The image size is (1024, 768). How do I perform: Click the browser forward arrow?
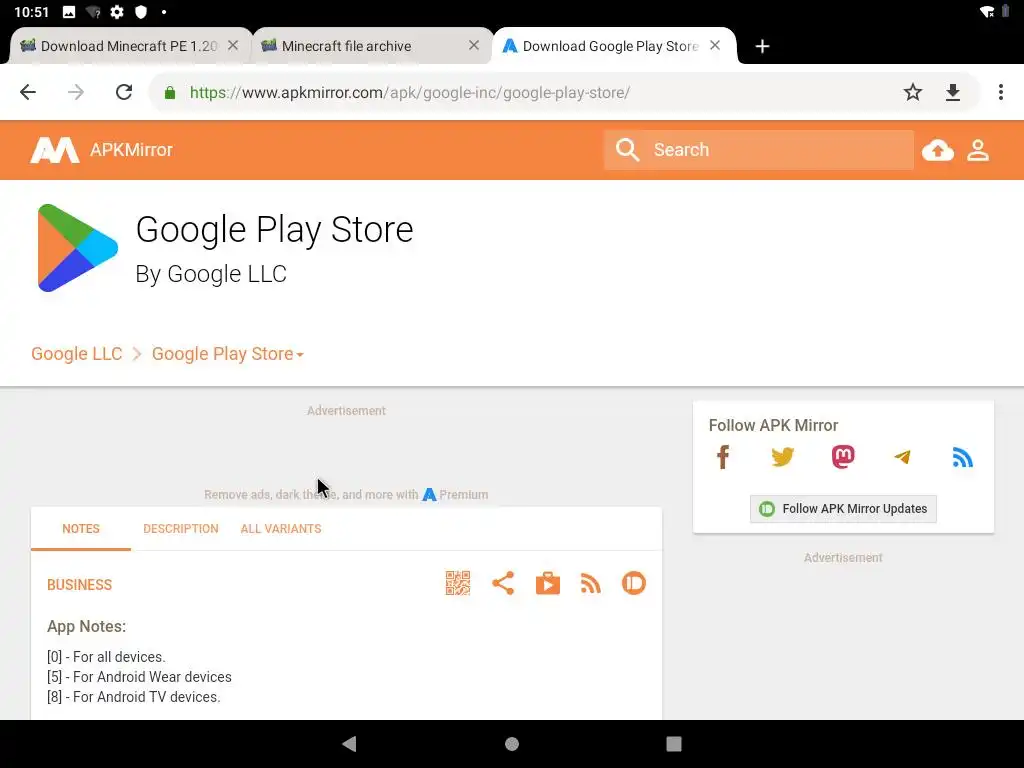[x=76, y=92]
